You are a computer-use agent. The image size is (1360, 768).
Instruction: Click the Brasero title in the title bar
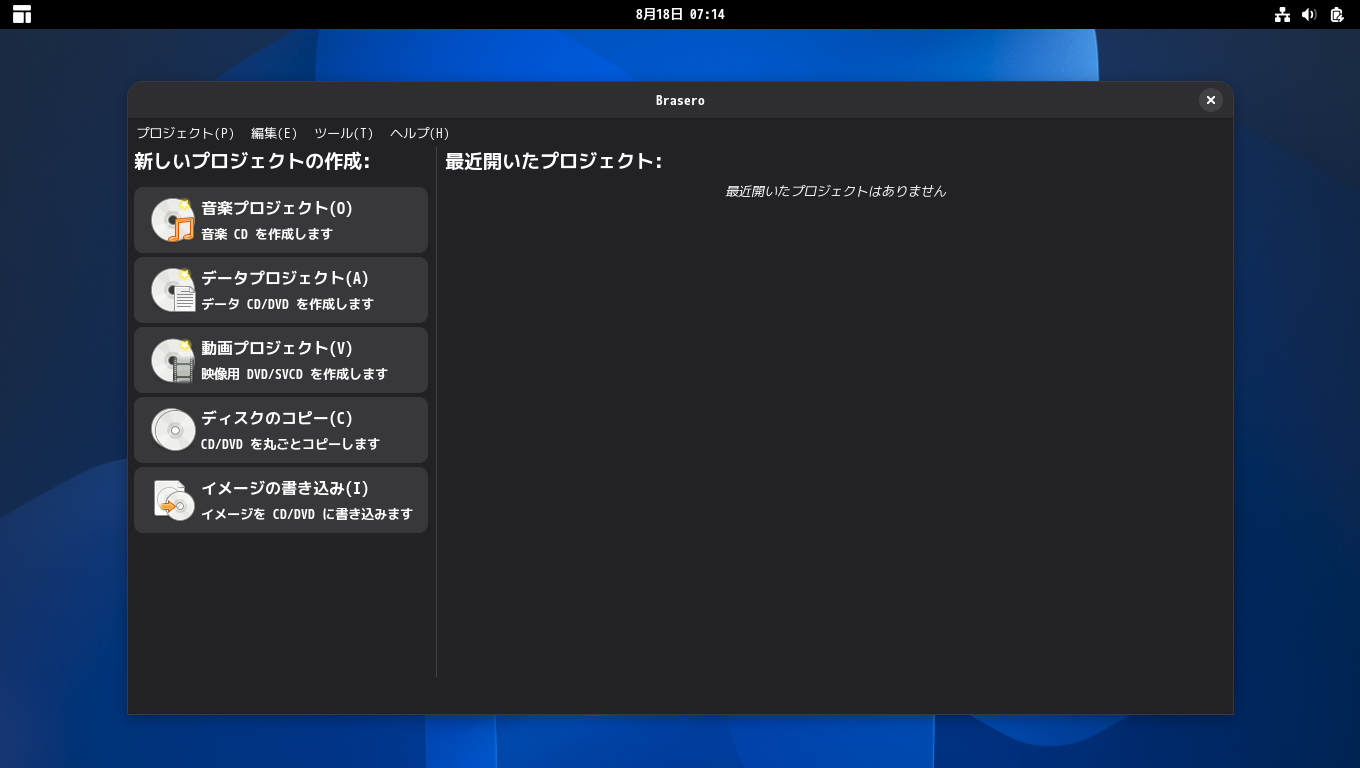point(680,100)
